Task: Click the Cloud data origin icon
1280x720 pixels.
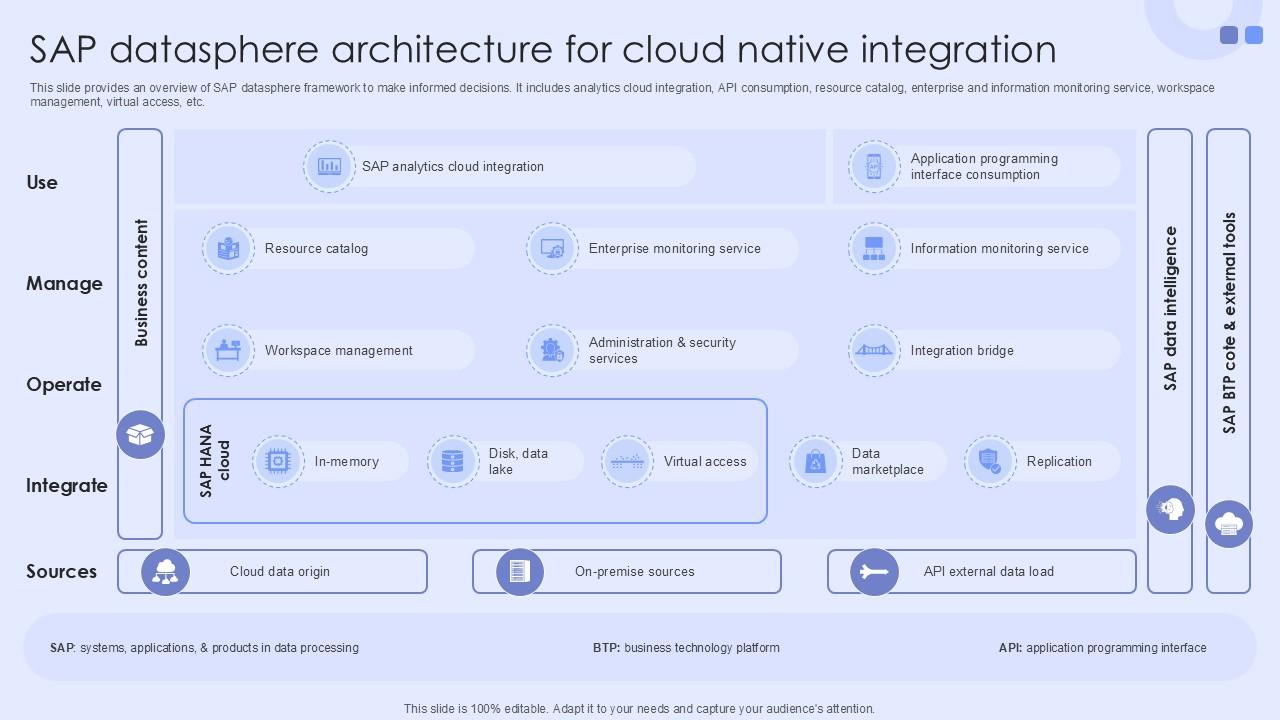Action: pos(165,572)
